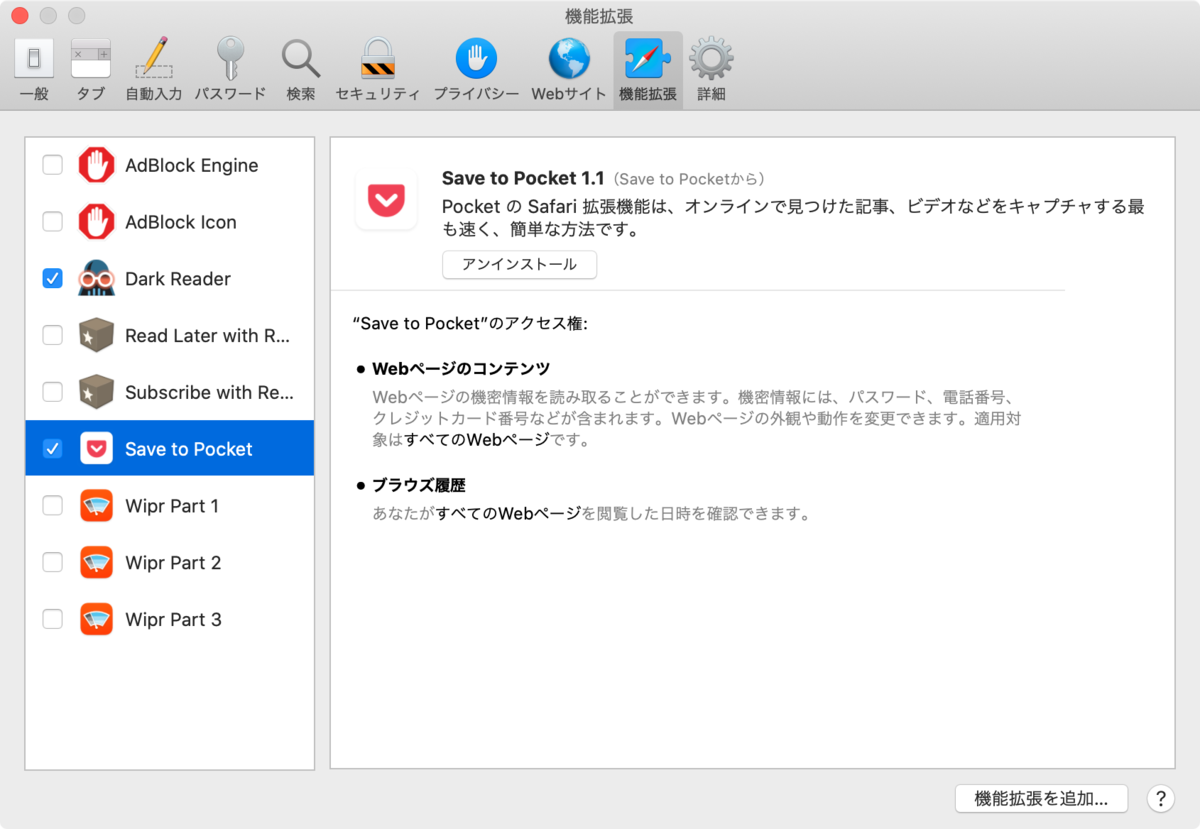Click the AdBlock Icon stop-hand icon
The image size is (1200, 829).
97,222
